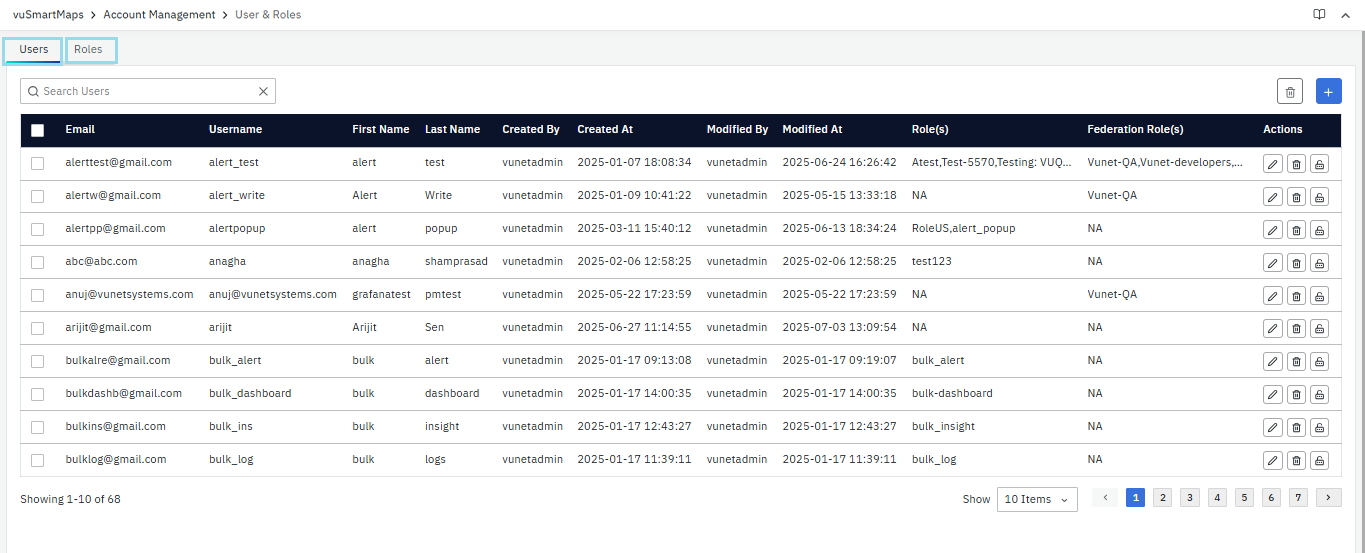
Task: Open the documentation book icon
Action: 1319,15
